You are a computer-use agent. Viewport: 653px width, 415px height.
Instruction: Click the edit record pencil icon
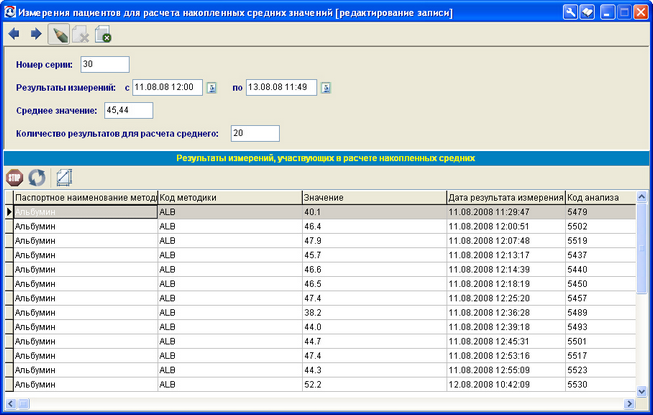point(59,35)
